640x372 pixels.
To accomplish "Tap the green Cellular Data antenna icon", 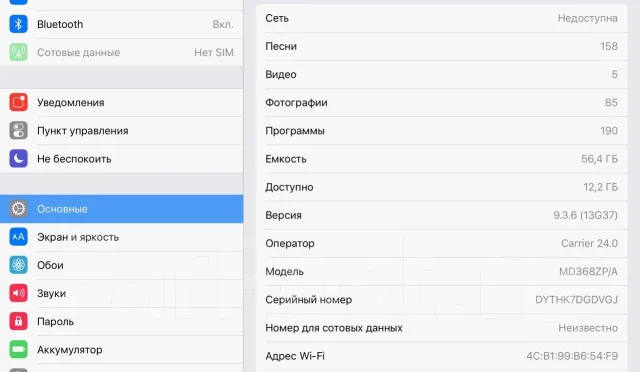I will tap(18, 52).
